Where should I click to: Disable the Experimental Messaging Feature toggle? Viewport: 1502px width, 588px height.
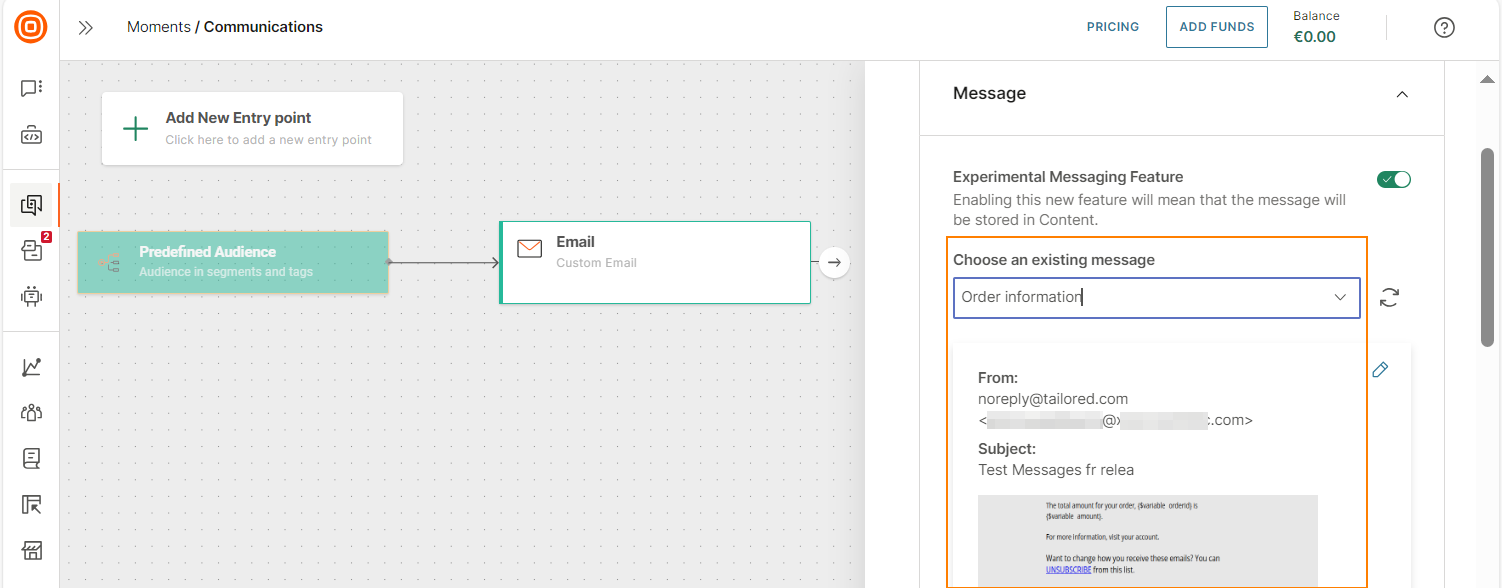pyautogui.click(x=1393, y=179)
